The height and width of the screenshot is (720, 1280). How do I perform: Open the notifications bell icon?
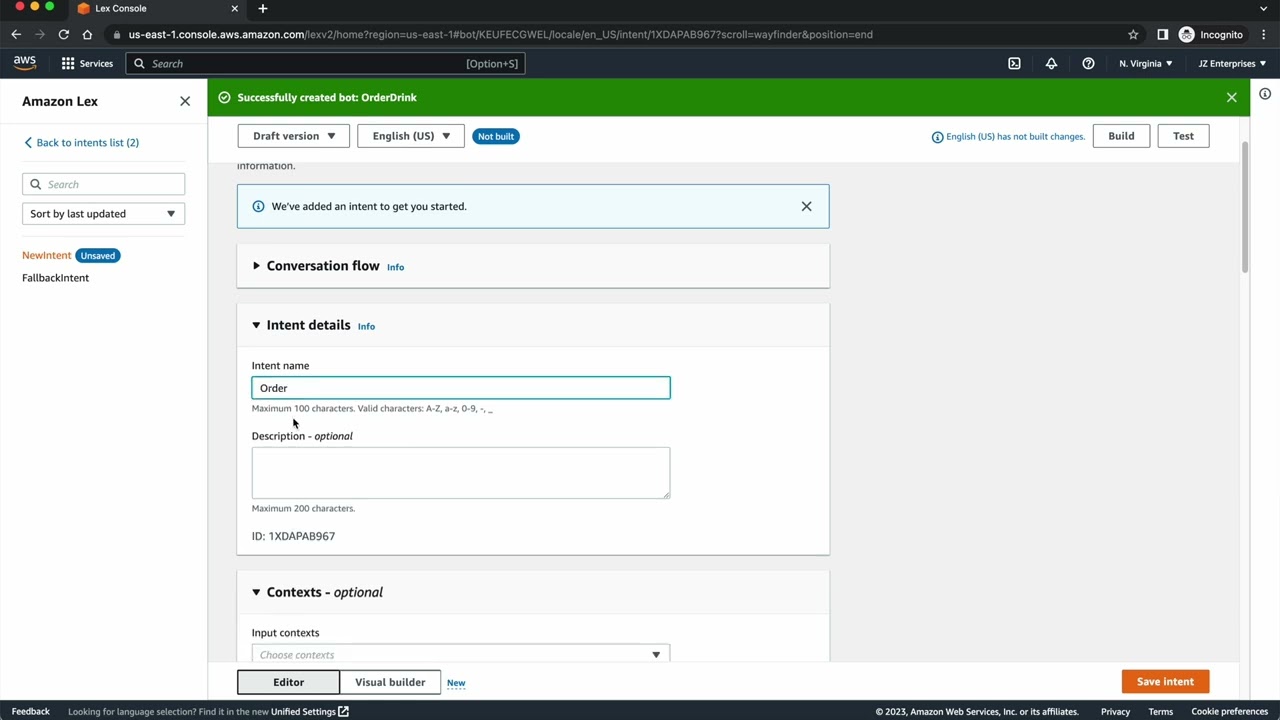1051,63
